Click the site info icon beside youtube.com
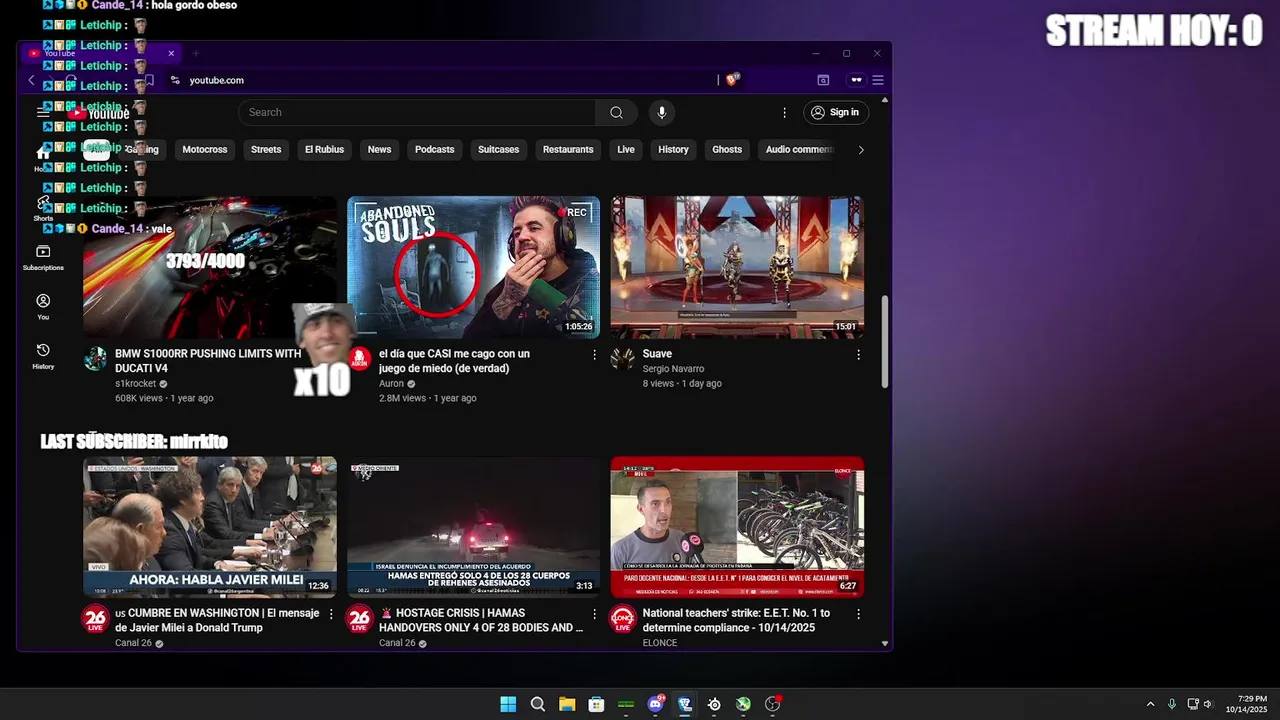This screenshot has height=720, width=1280. pyautogui.click(x=175, y=80)
